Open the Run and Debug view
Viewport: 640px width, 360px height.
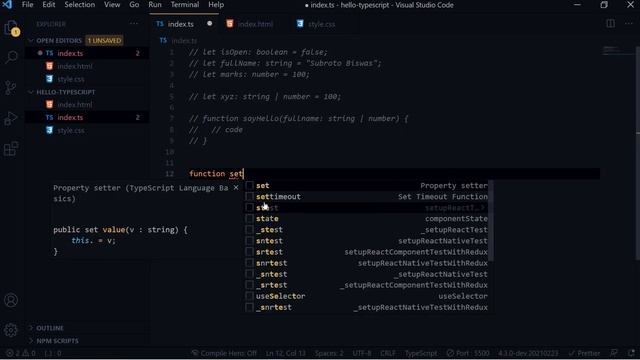11,118
